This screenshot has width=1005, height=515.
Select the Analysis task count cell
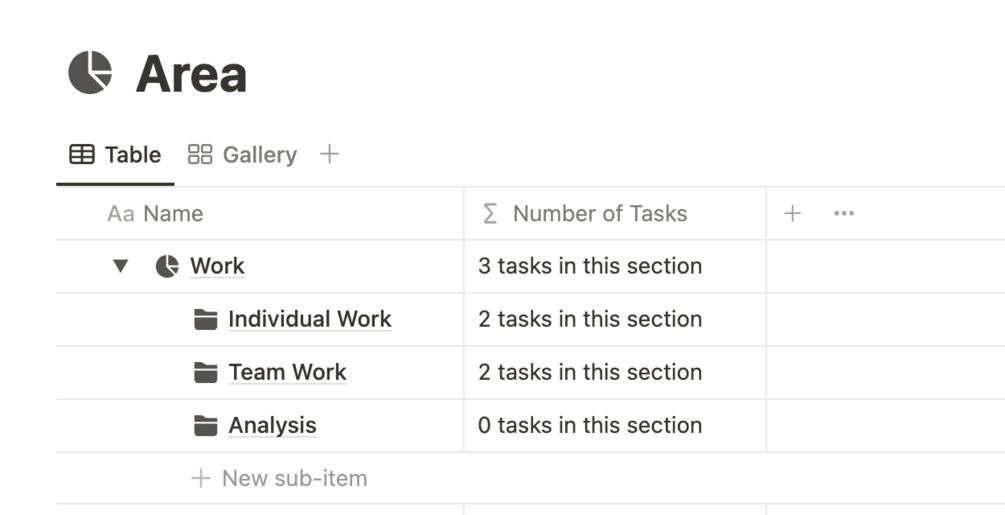click(614, 425)
